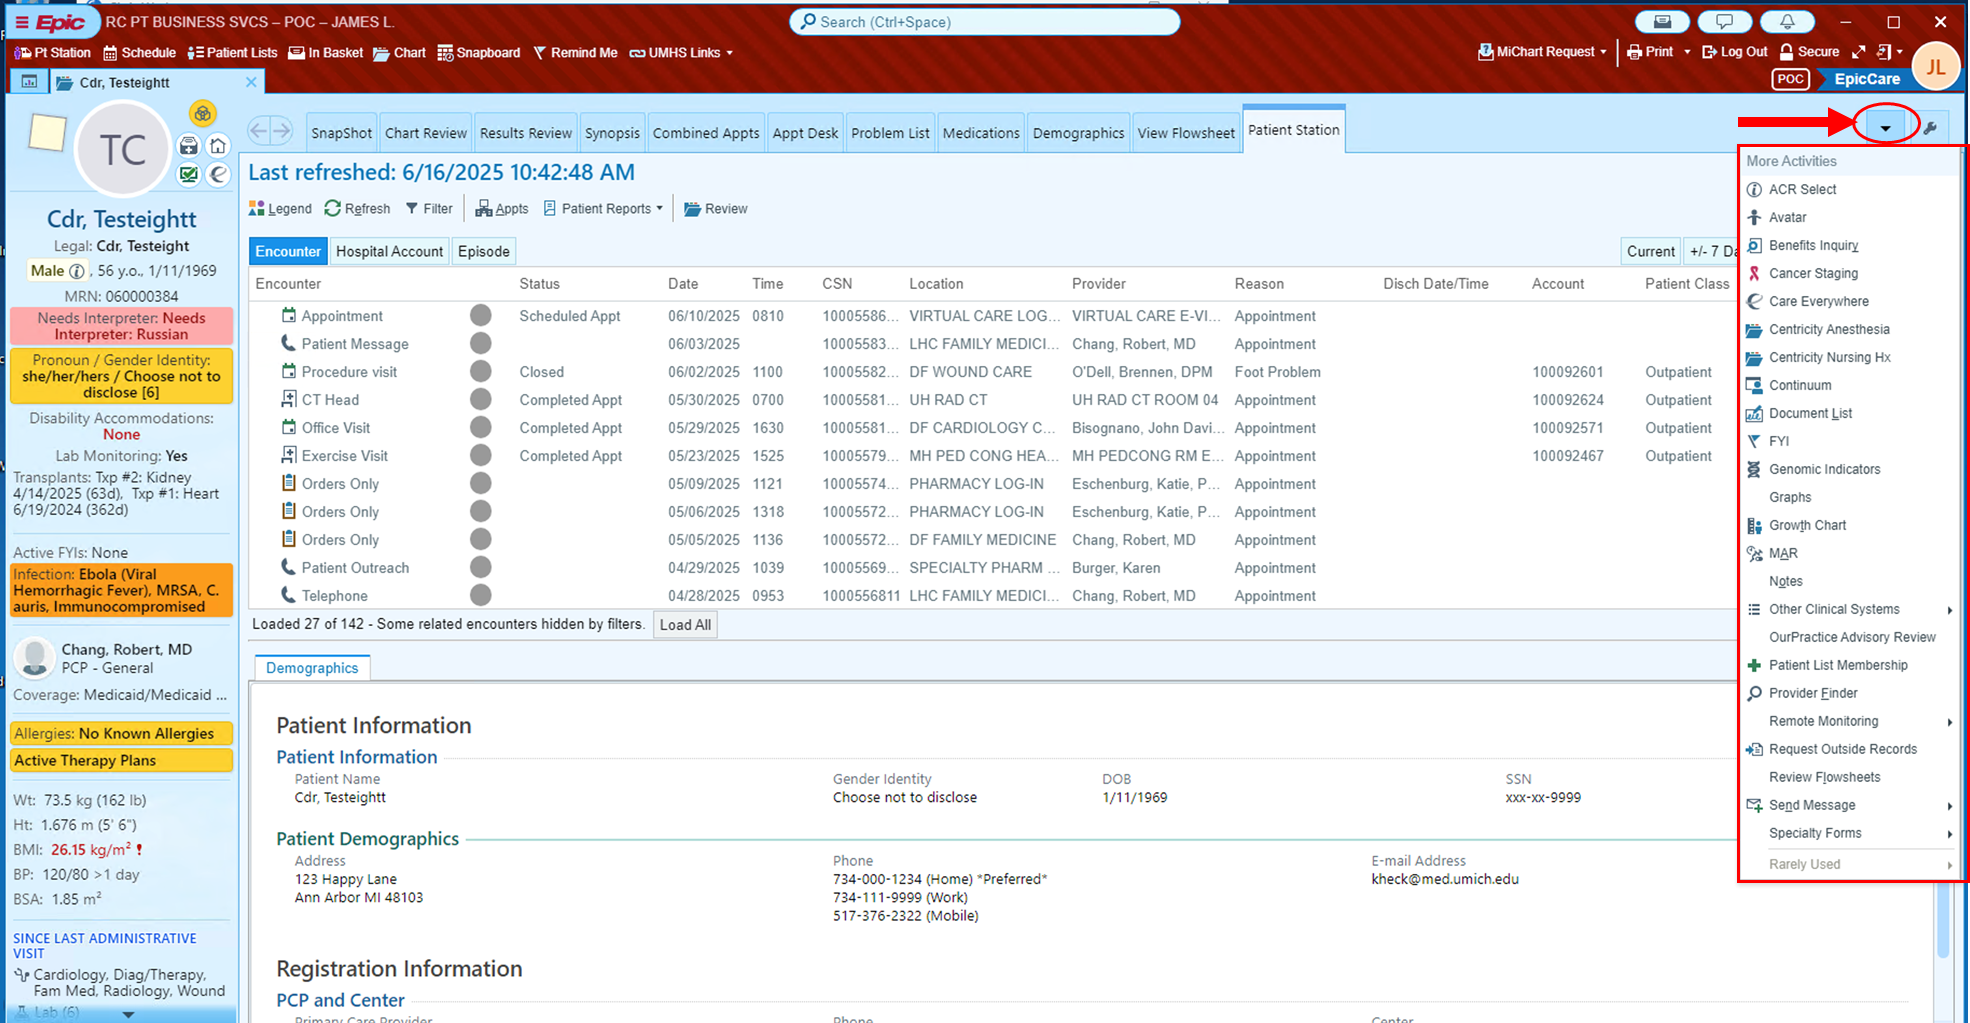Click the home icon near patient avatar

click(218, 146)
